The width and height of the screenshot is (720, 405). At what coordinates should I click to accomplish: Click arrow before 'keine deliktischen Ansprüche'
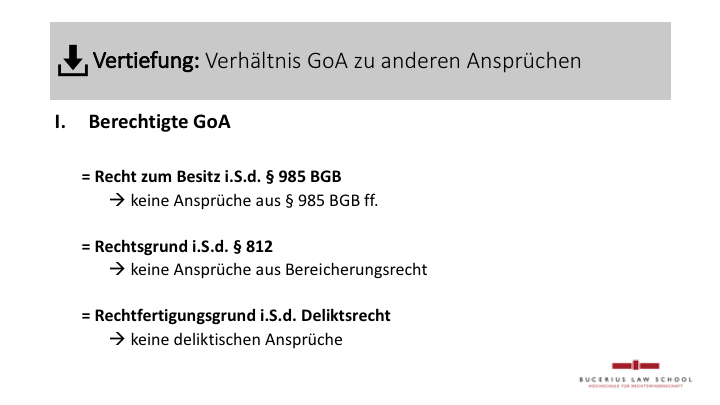(x=116, y=339)
